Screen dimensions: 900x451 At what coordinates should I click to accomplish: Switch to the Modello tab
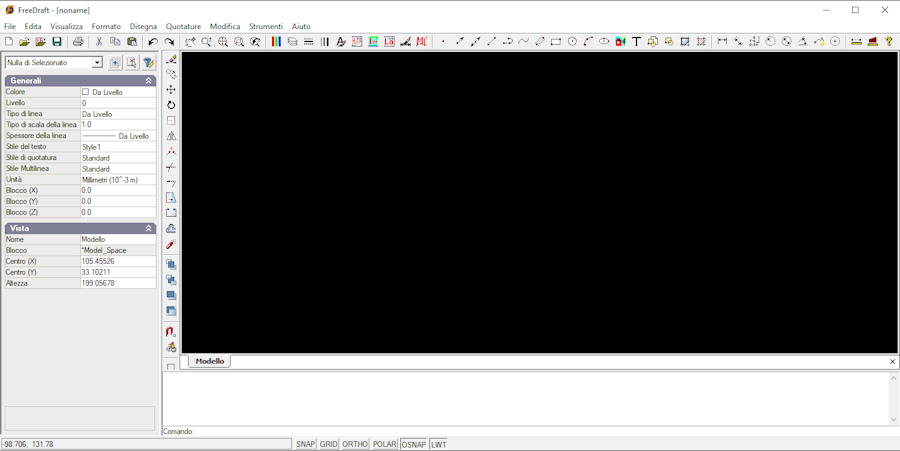pos(210,361)
